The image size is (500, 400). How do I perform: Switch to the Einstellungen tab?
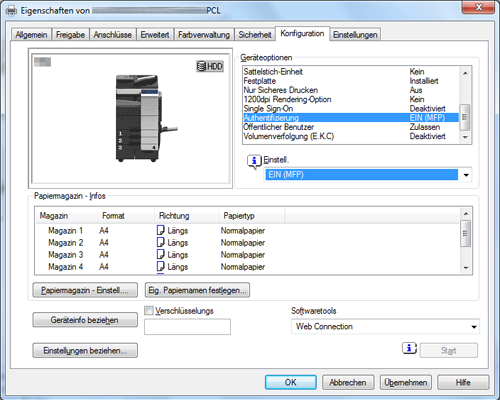[x=355, y=35]
